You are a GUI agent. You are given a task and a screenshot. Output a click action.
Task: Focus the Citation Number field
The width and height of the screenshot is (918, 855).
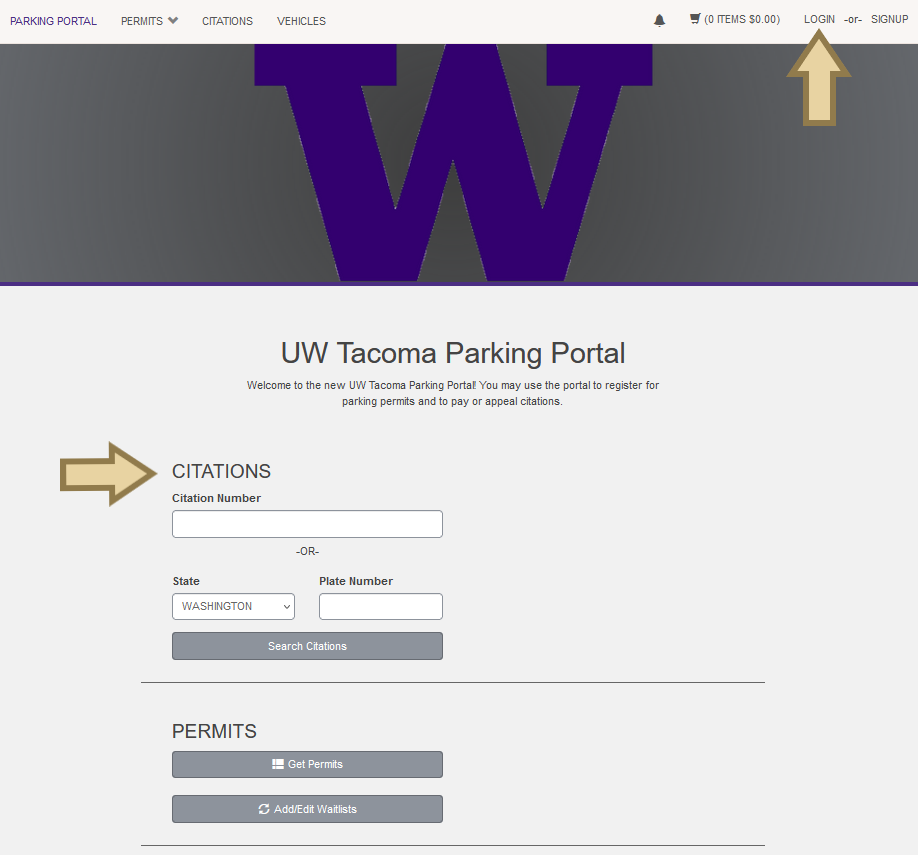click(307, 524)
